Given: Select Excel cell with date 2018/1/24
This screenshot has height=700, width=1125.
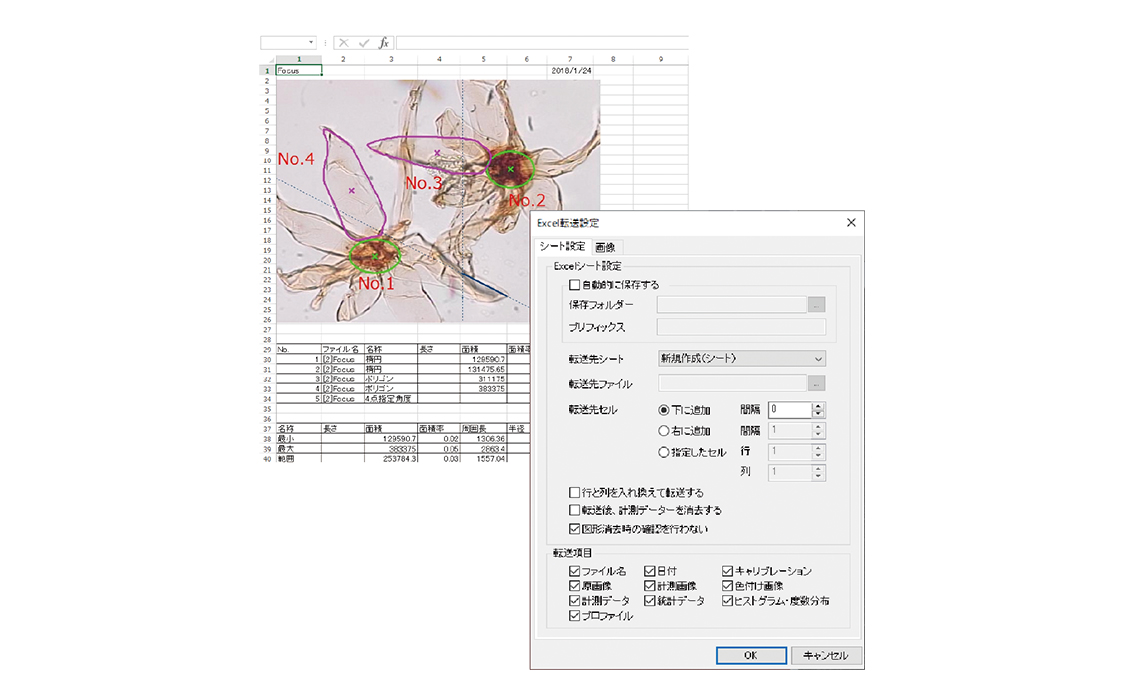Looking at the screenshot, I should [x=570, y=70].
